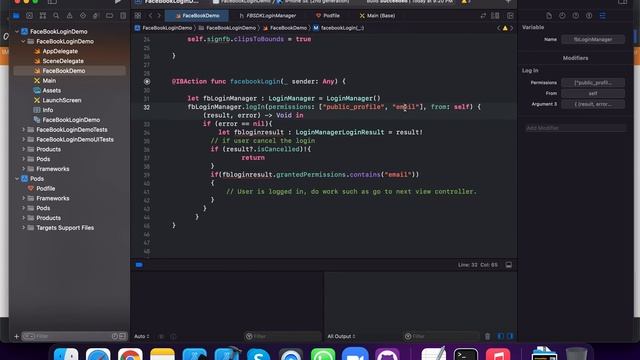Open the Find navigator magnifier icon
This screenshot has width=640, height=360.
56,16
